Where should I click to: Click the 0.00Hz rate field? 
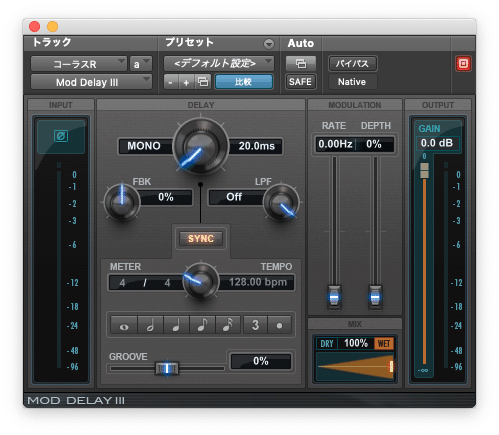coord(335,144)
